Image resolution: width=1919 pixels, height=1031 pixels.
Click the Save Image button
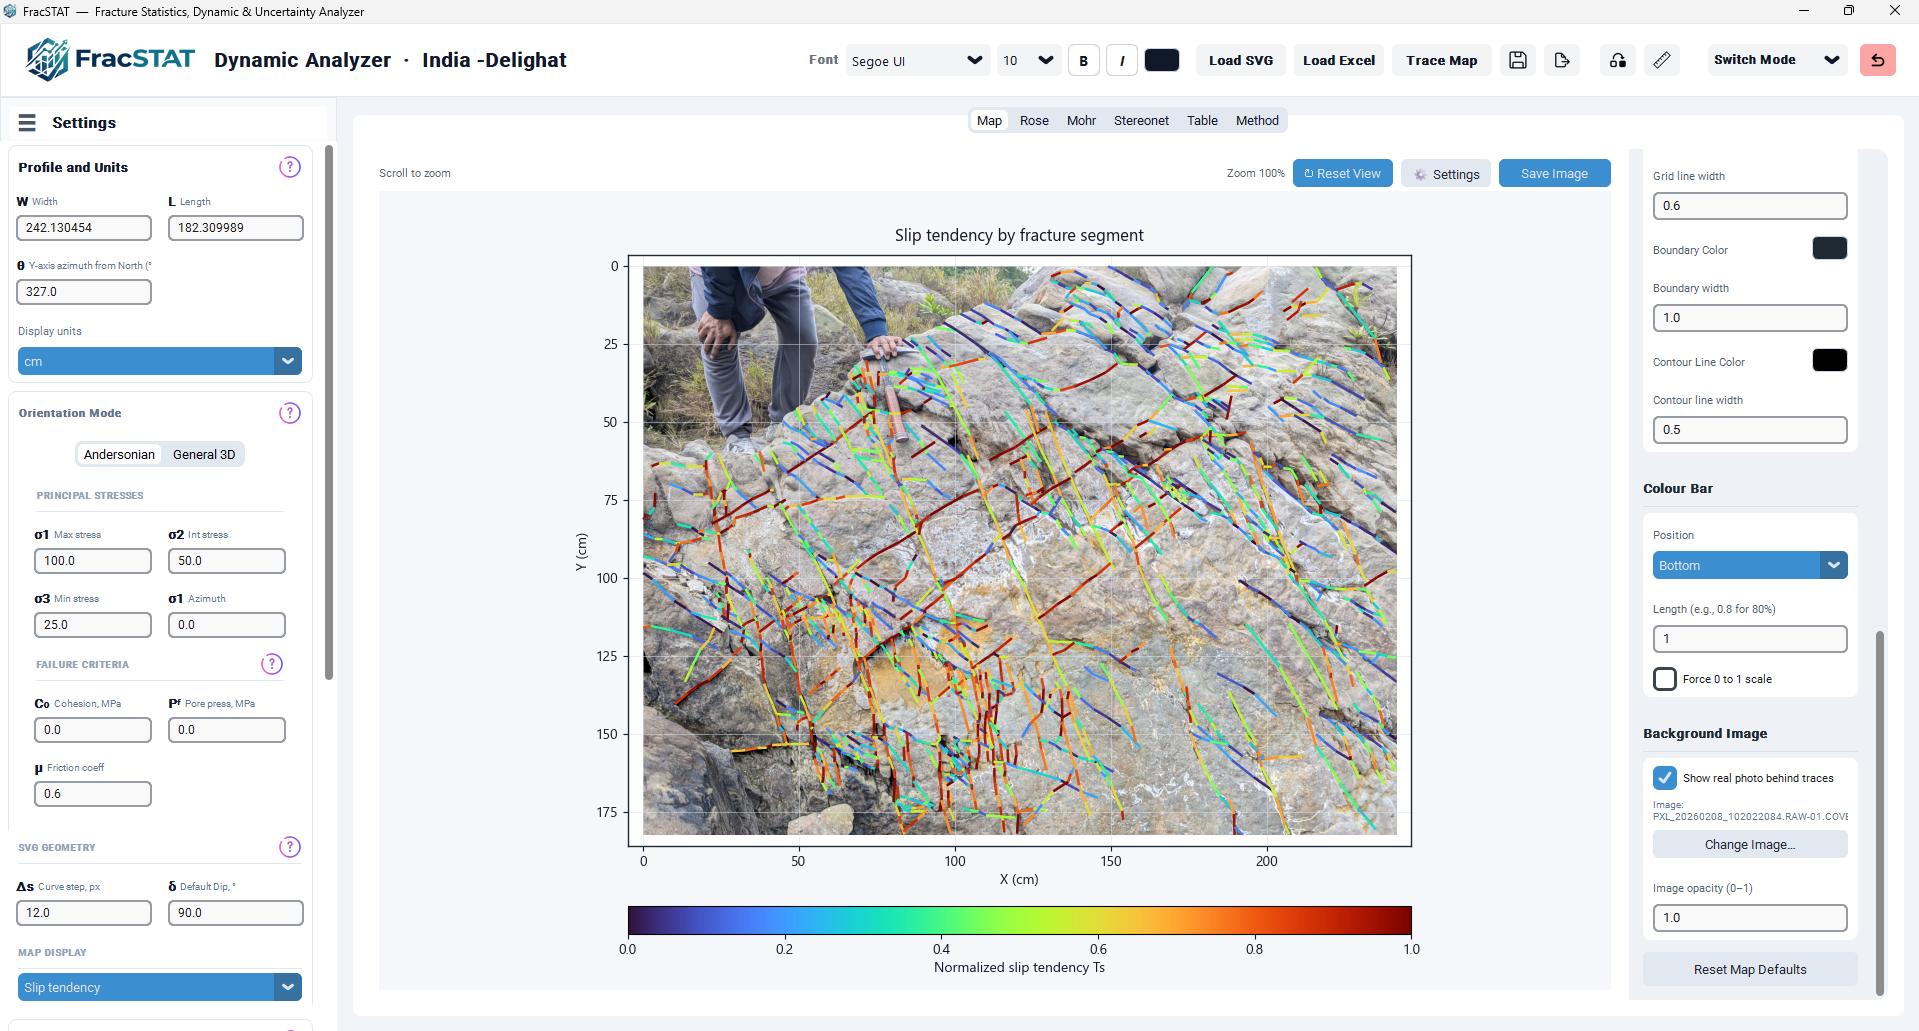click(x=1554, y=173)
